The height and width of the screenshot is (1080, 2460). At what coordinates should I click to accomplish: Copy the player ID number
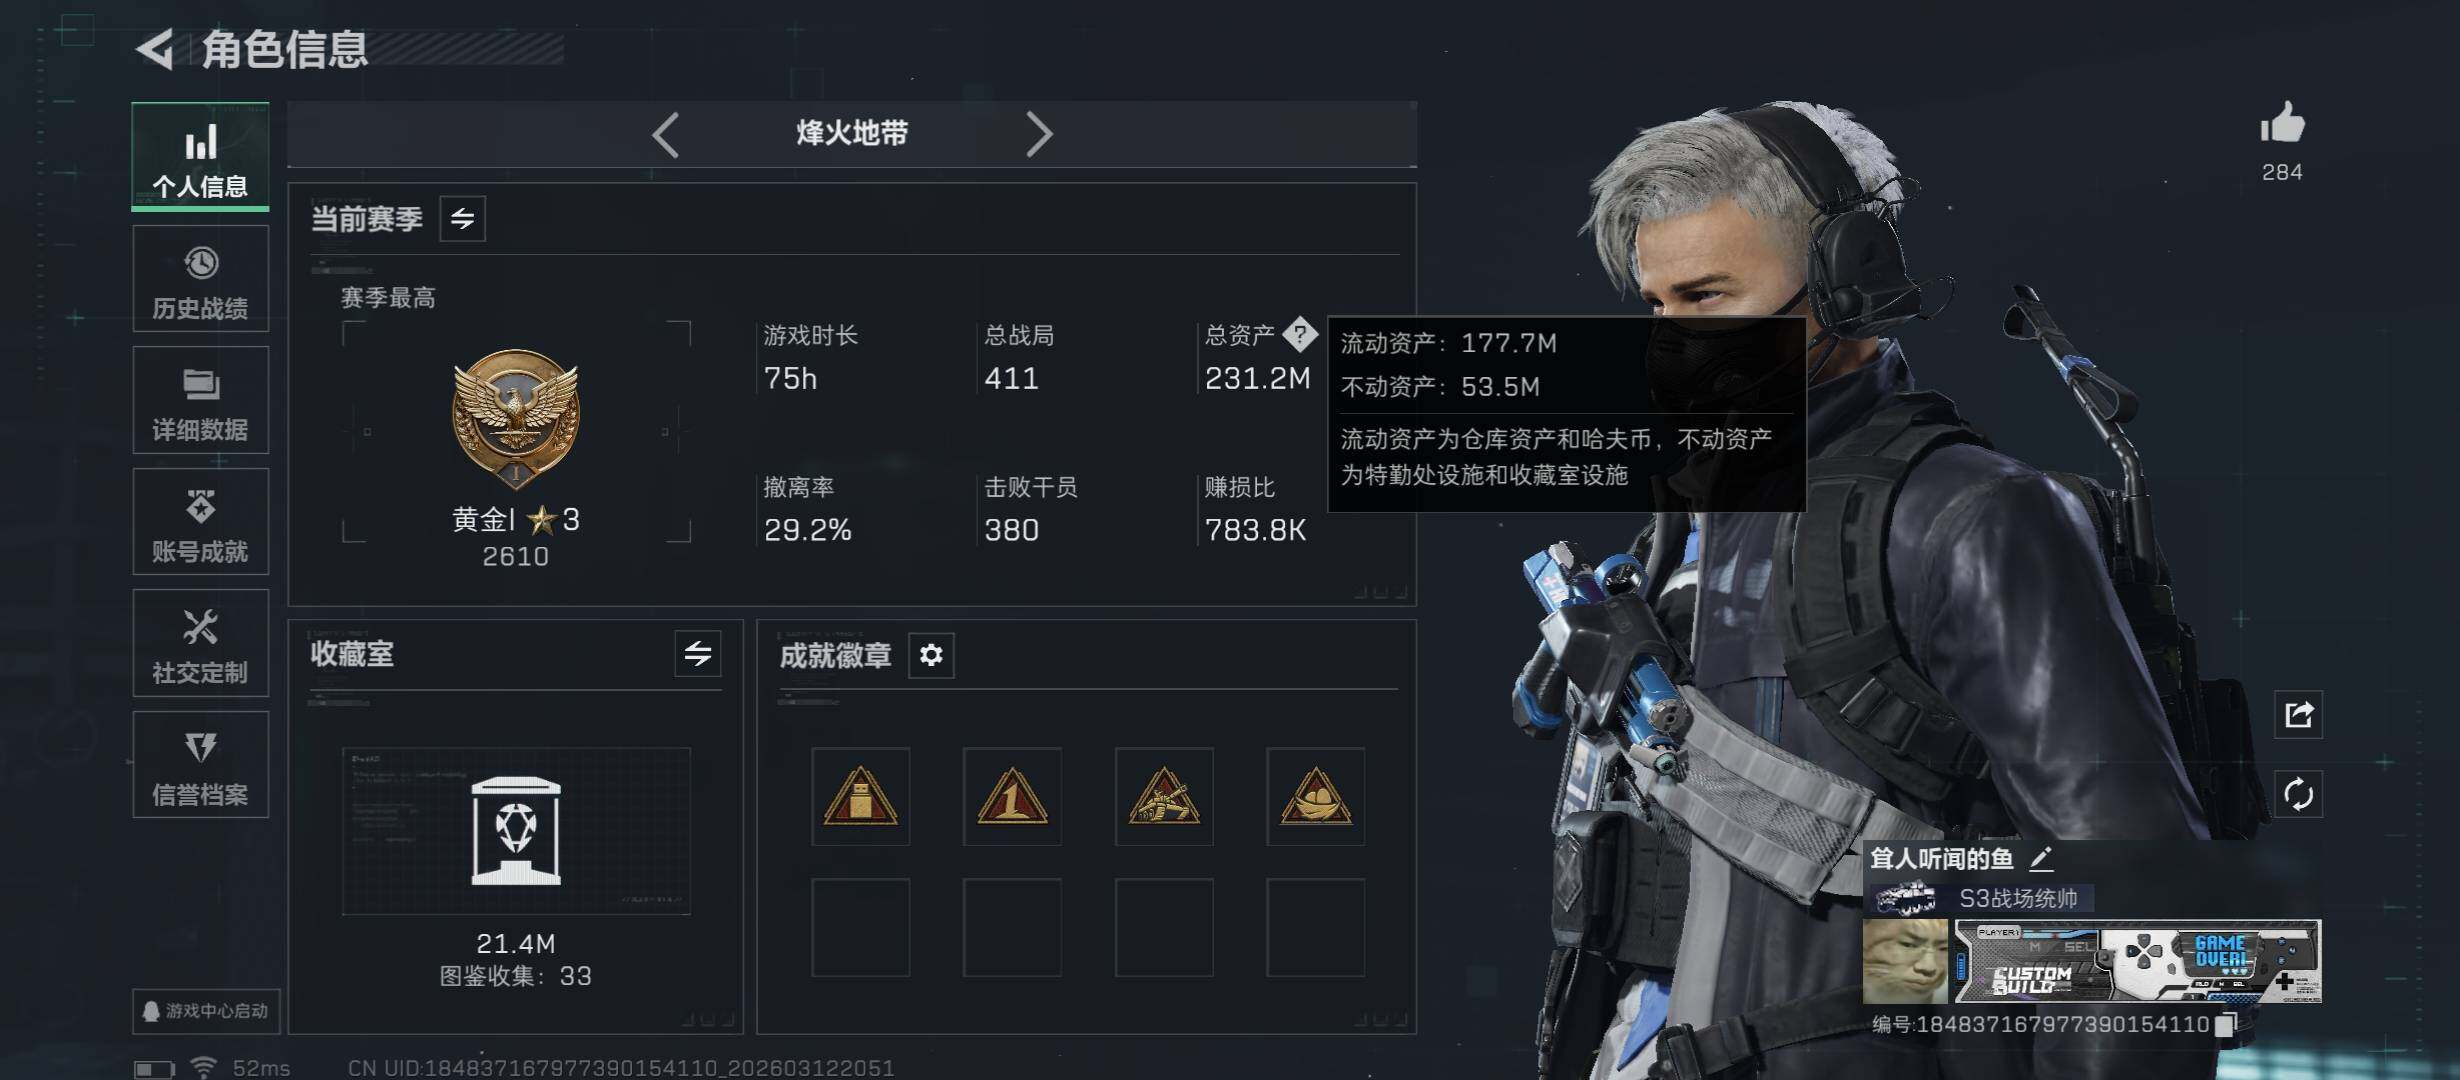pyautogui.click(x=2225, y=1025)
